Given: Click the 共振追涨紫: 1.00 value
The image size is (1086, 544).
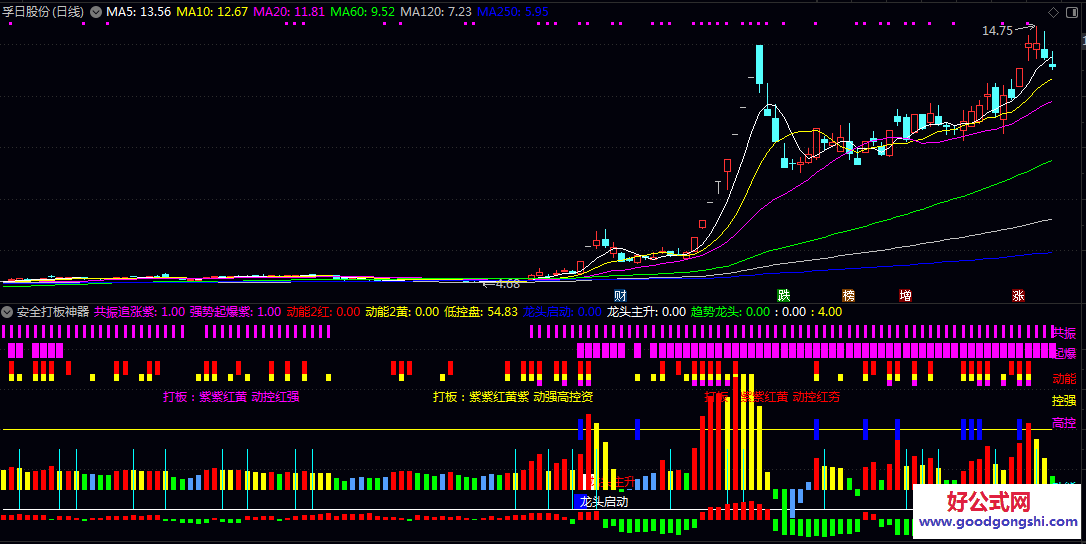Looking at the screenshot, I should [x=139, y=312].
